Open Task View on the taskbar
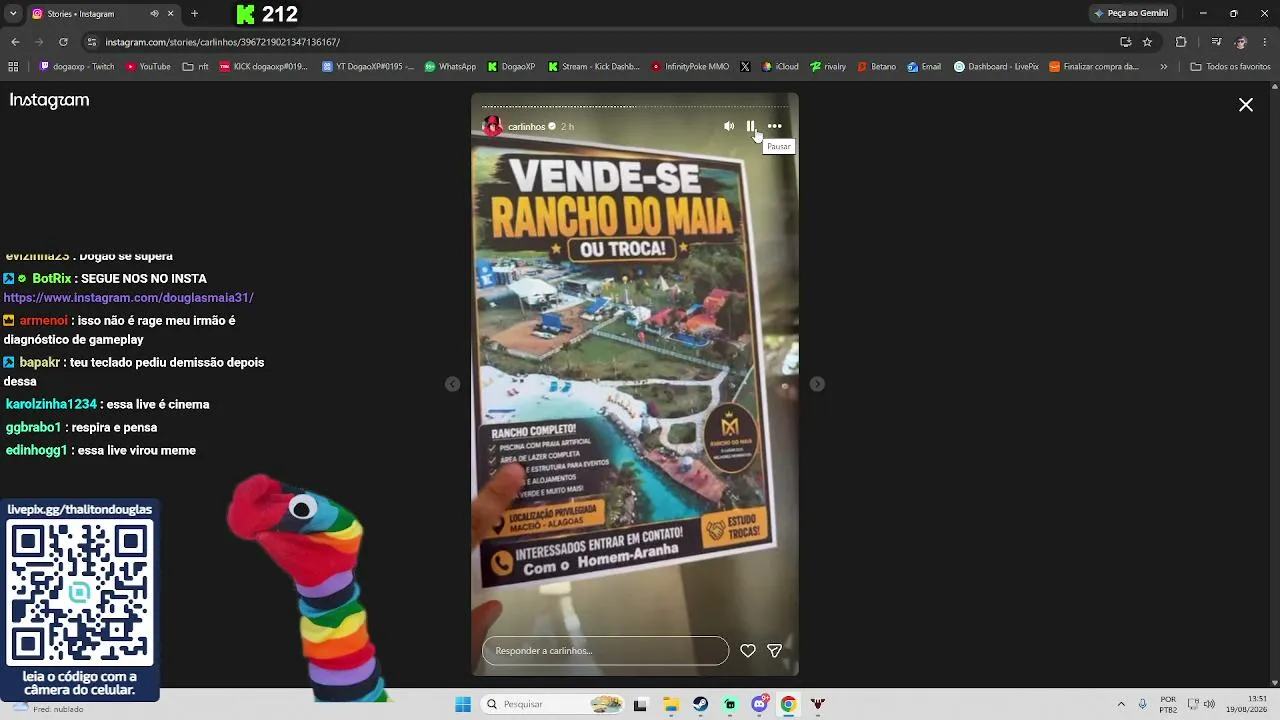The image size is (1280, 720). pyautogui.click(x=640, y=704)
